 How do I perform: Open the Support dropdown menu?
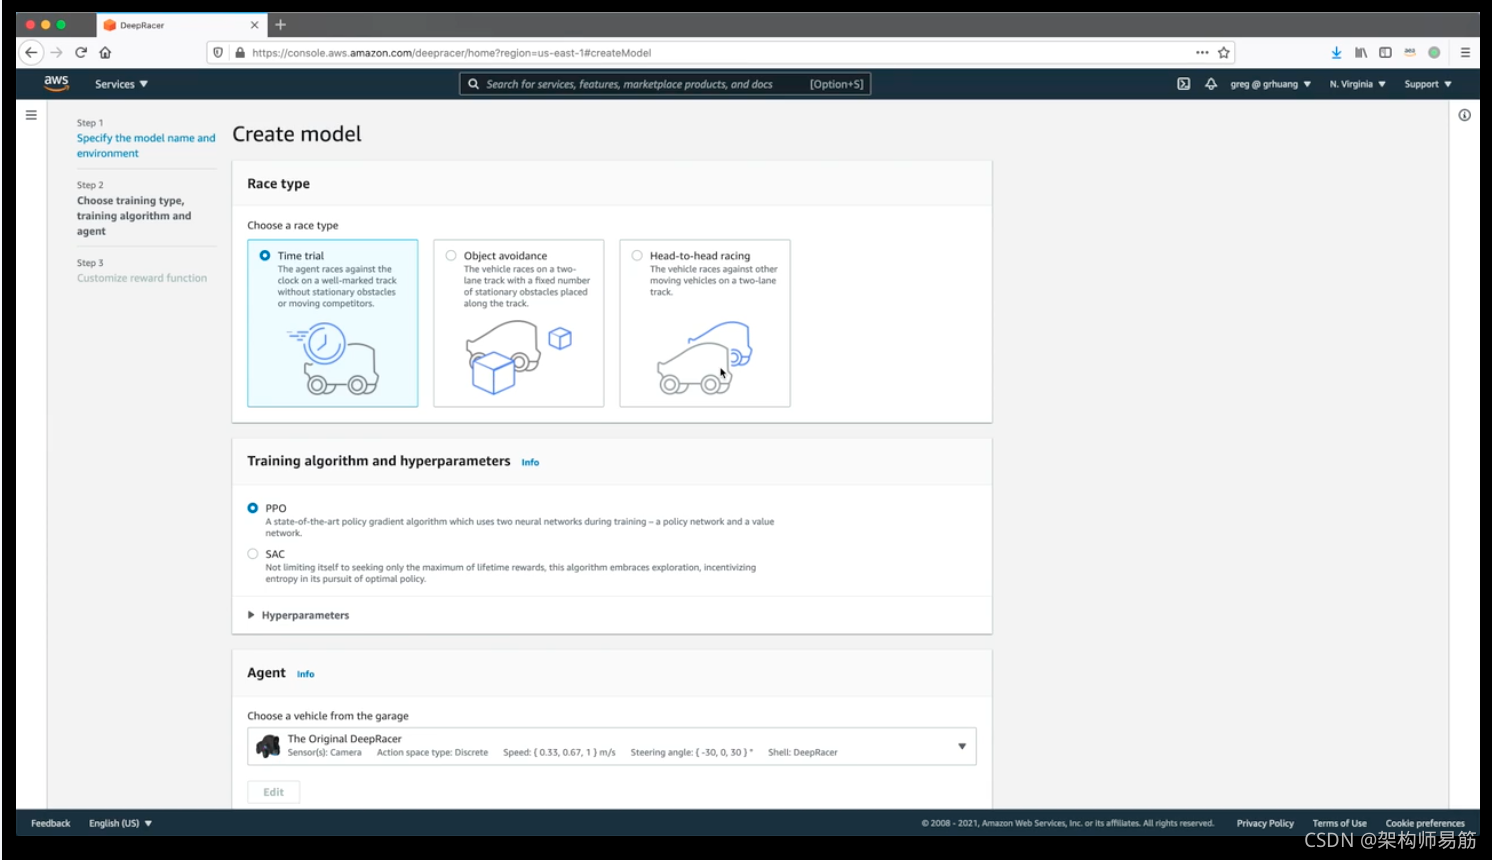(1427, 84)
